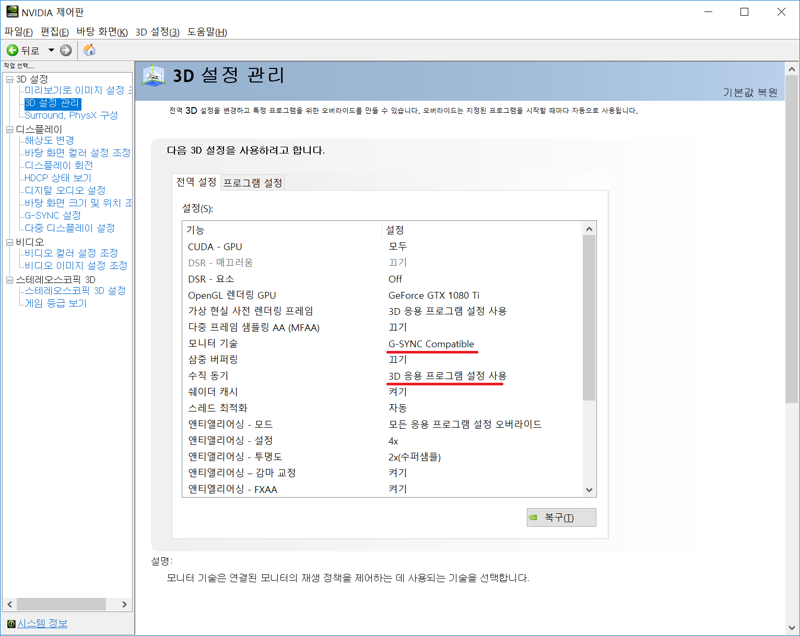
Task: Click the sidebar horizontal scroll-left arrow
Action: point(10,604)
